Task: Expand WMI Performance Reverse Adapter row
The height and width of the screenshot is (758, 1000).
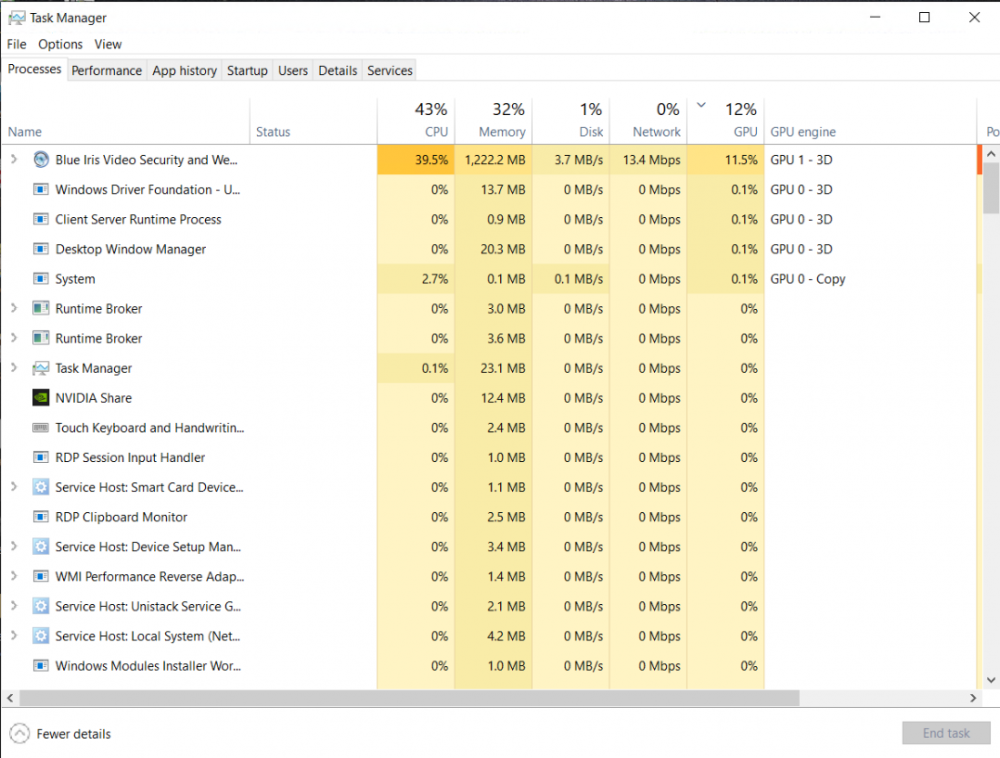Action: (x=14, y=576)
